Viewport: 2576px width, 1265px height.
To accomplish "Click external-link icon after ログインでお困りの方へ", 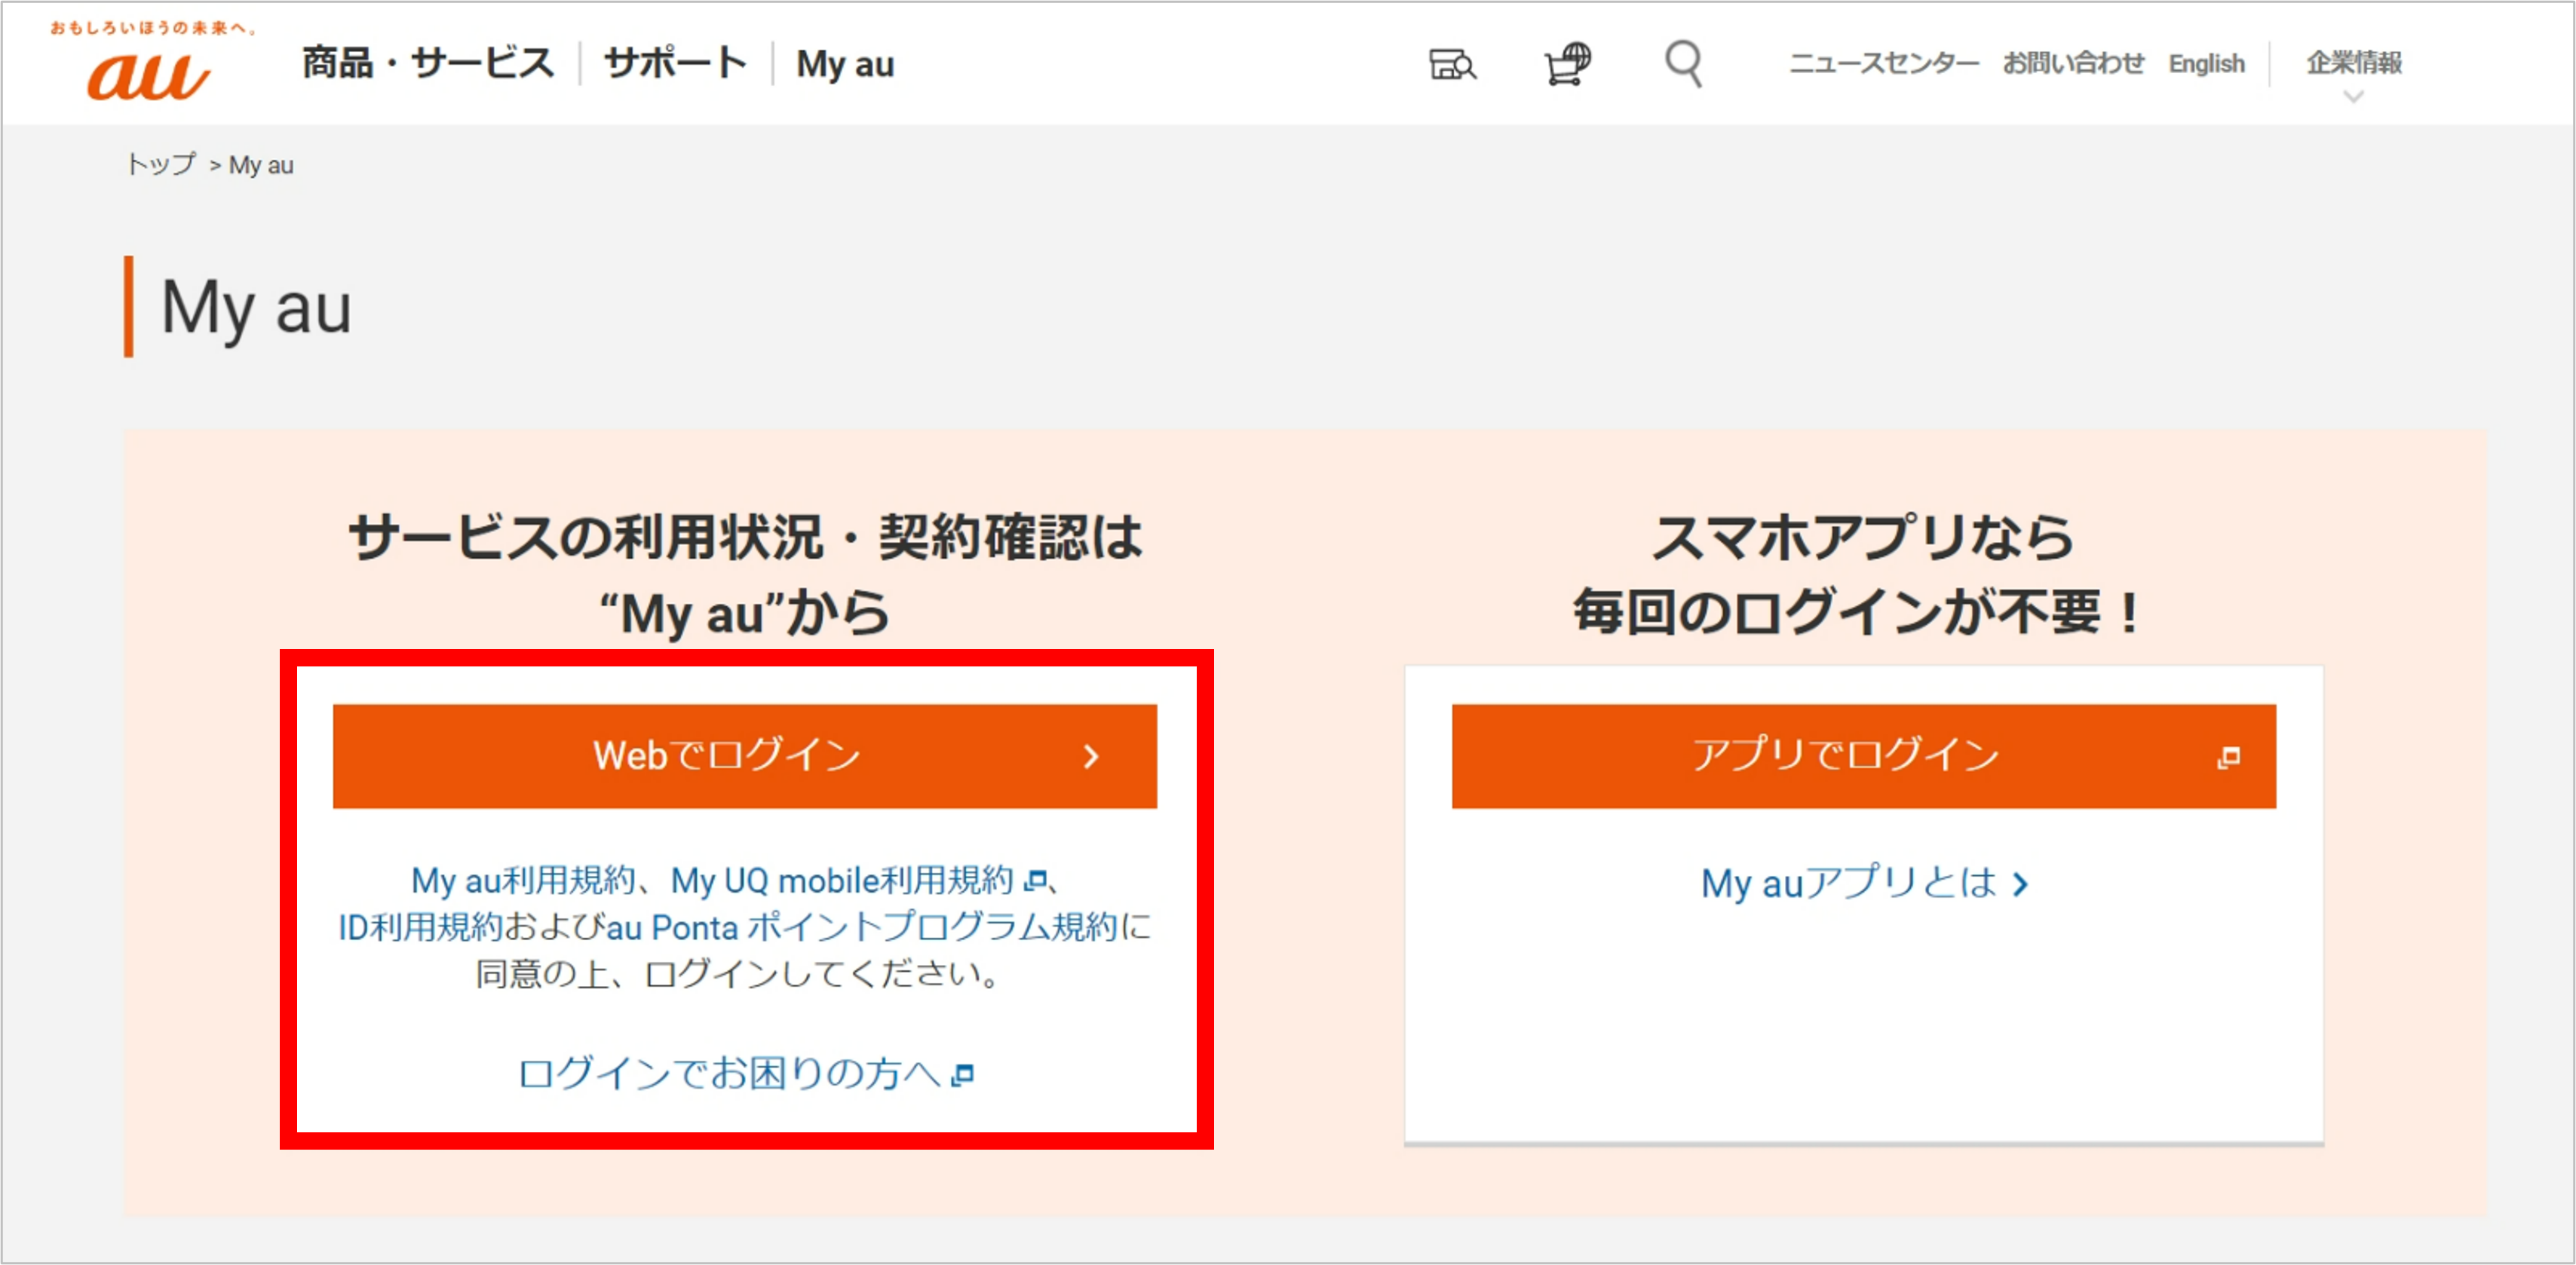I will (963, 1075).
